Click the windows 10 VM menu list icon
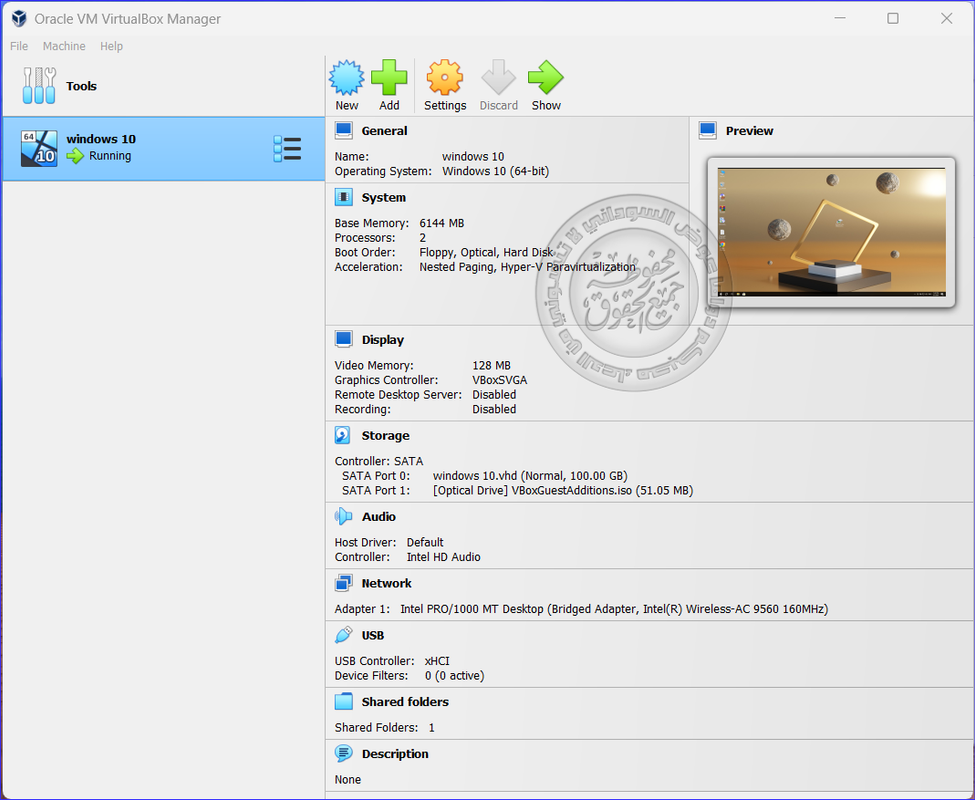The image size is (975, 800). tap(287, 149)
